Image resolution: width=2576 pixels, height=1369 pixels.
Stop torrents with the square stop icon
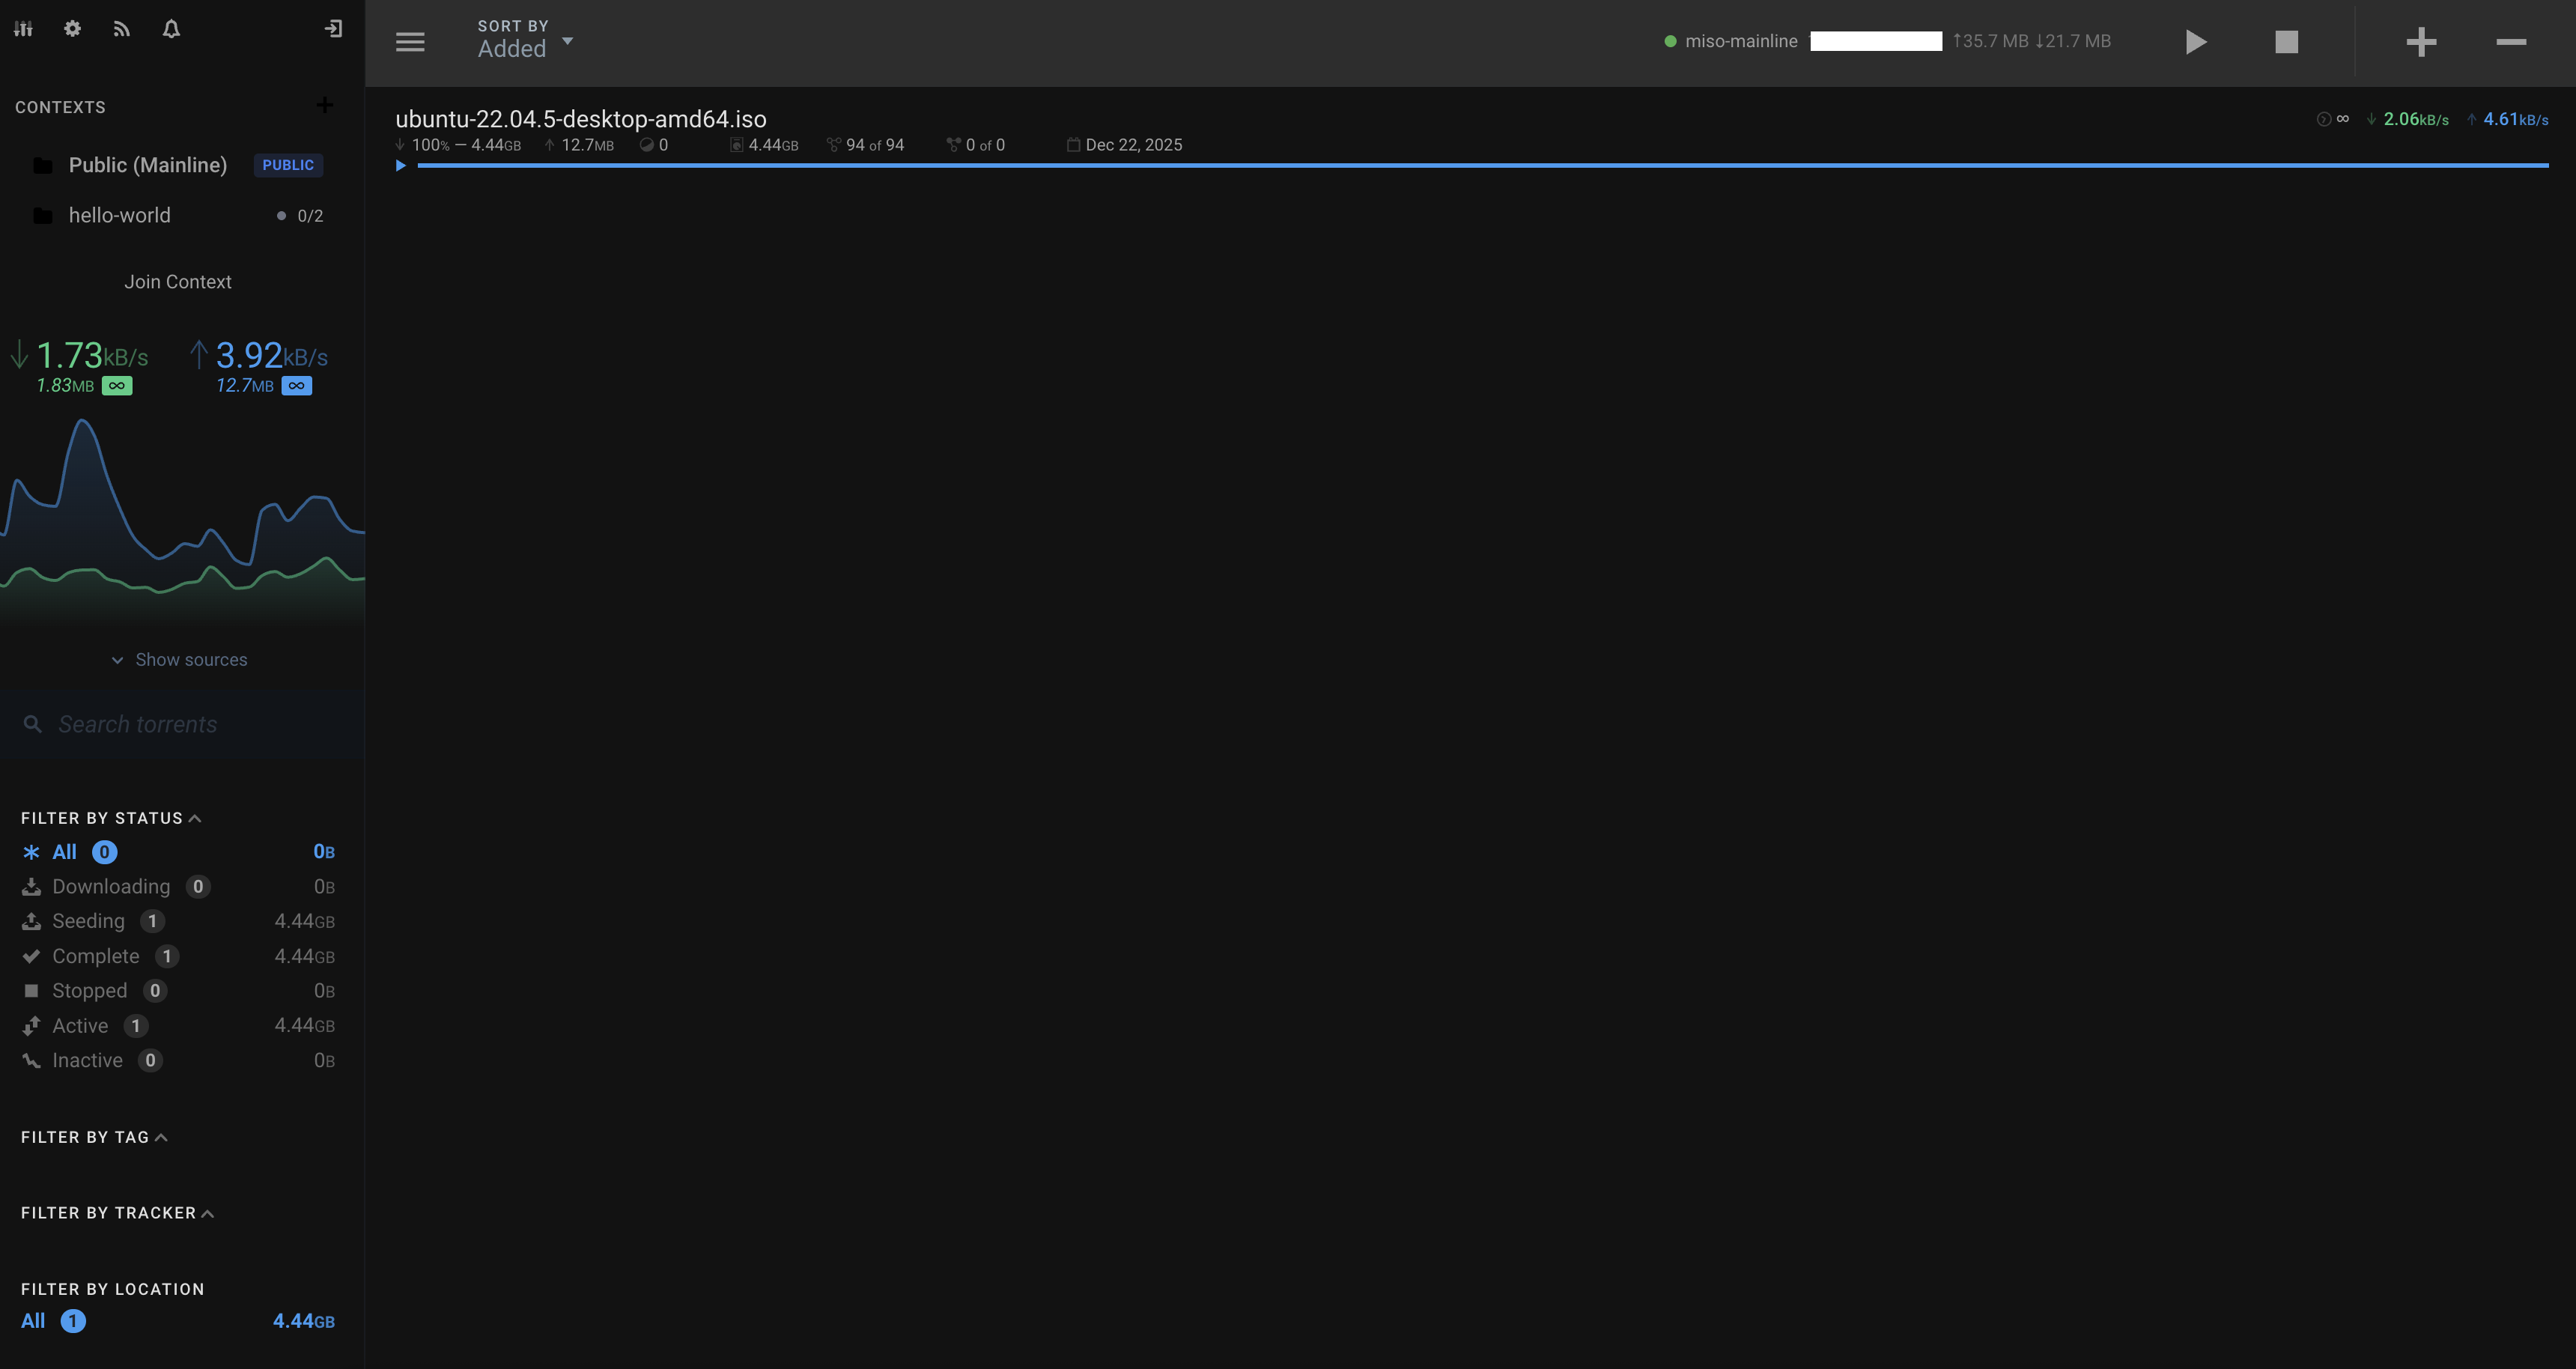pyautogui.click(x=2286, y=41)
